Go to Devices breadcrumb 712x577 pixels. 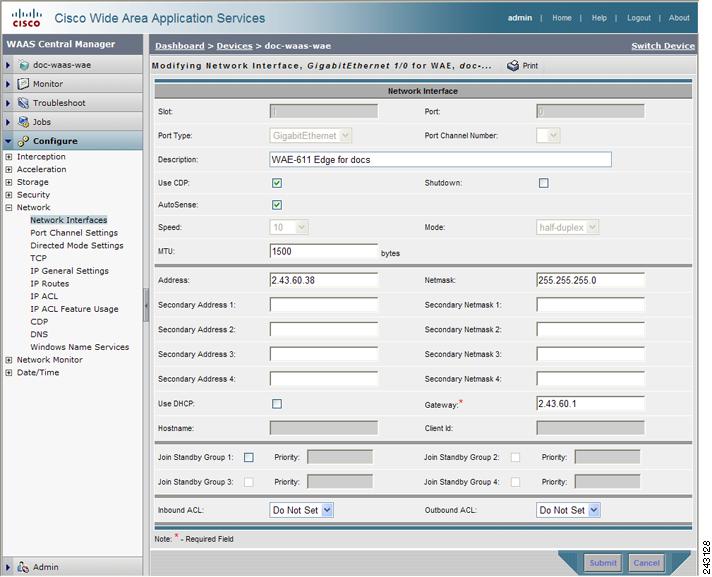234,46
